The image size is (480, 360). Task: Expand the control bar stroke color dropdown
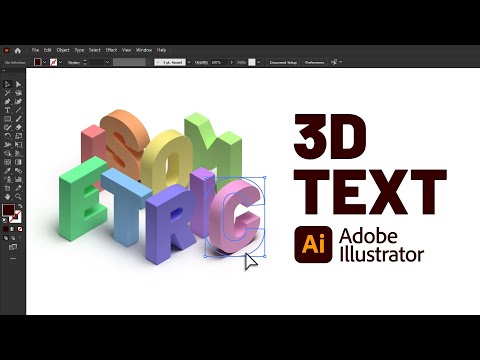(60, 62)
